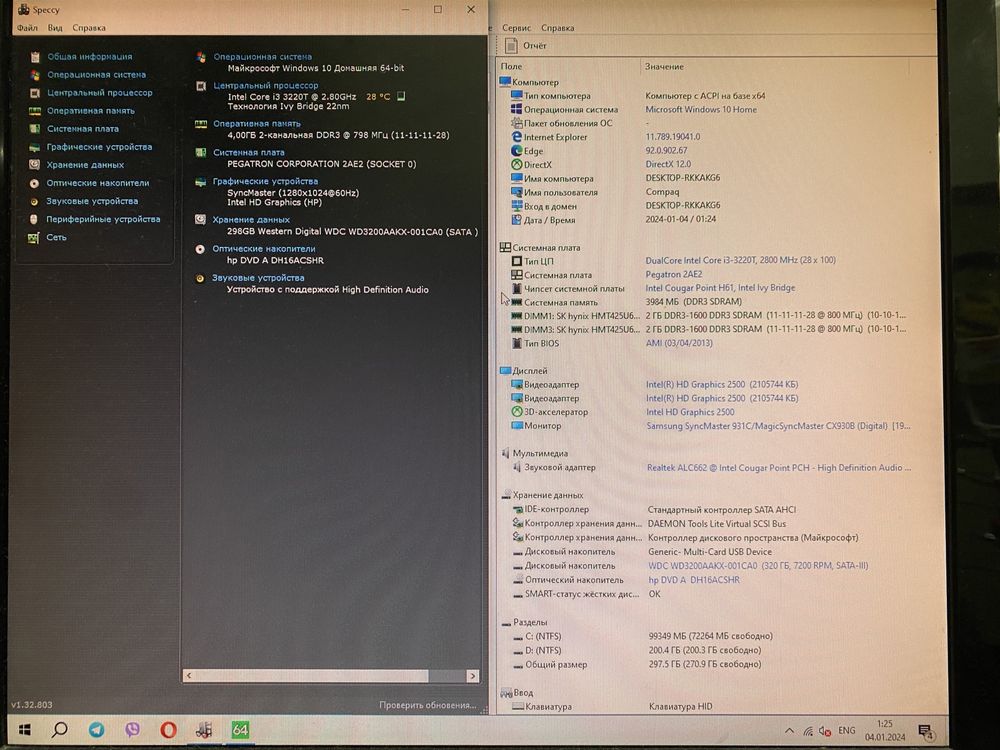
Task: Open Центральный процессор heading in Speccy summary
Action: tap(266, 85)
